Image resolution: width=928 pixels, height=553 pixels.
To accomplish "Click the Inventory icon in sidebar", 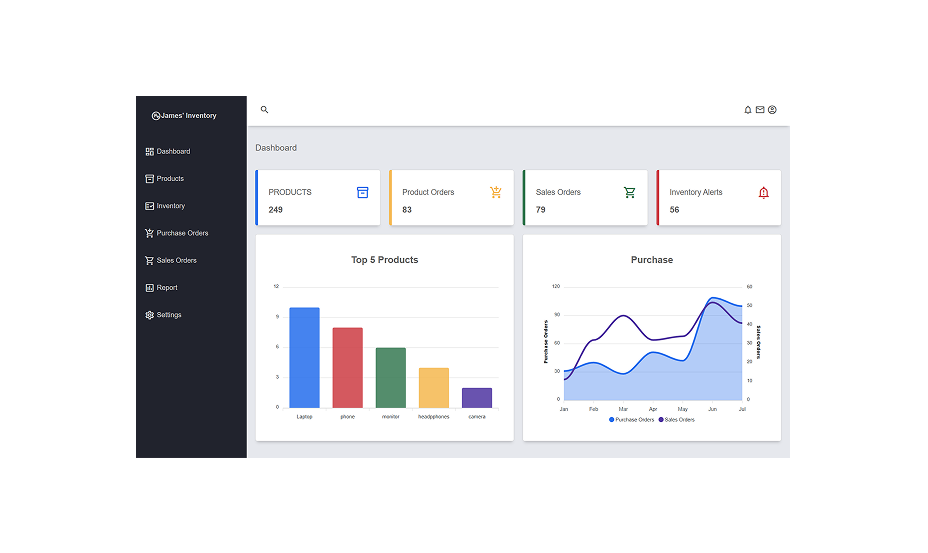I will (150, 206).
